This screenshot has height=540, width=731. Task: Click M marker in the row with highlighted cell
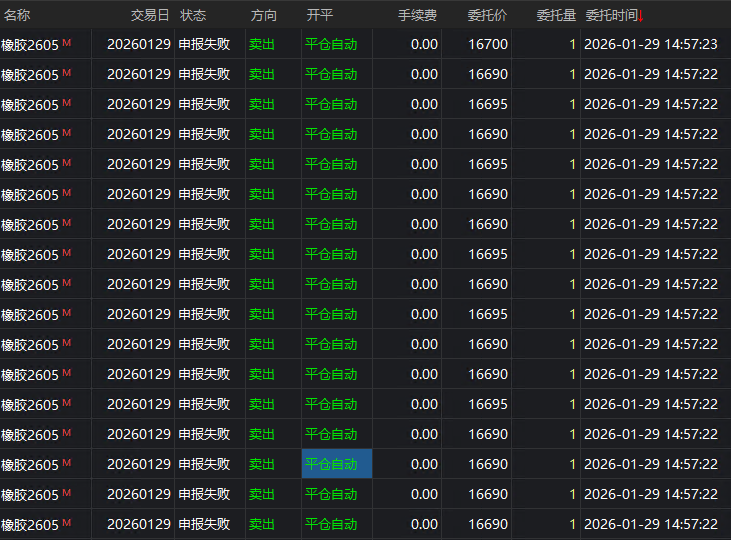tap(67, 463)
